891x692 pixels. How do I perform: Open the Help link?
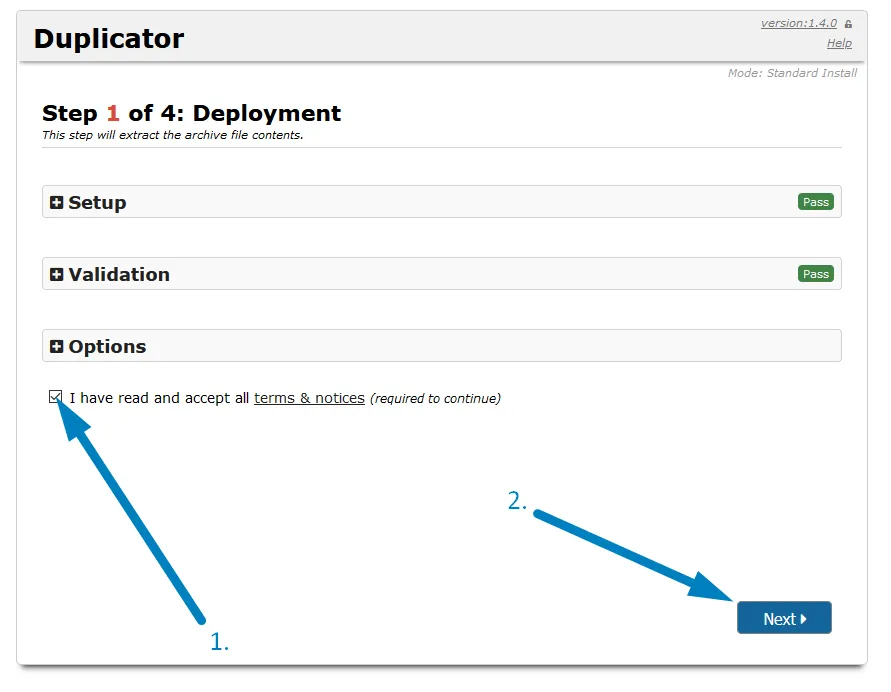pos(839,43)
